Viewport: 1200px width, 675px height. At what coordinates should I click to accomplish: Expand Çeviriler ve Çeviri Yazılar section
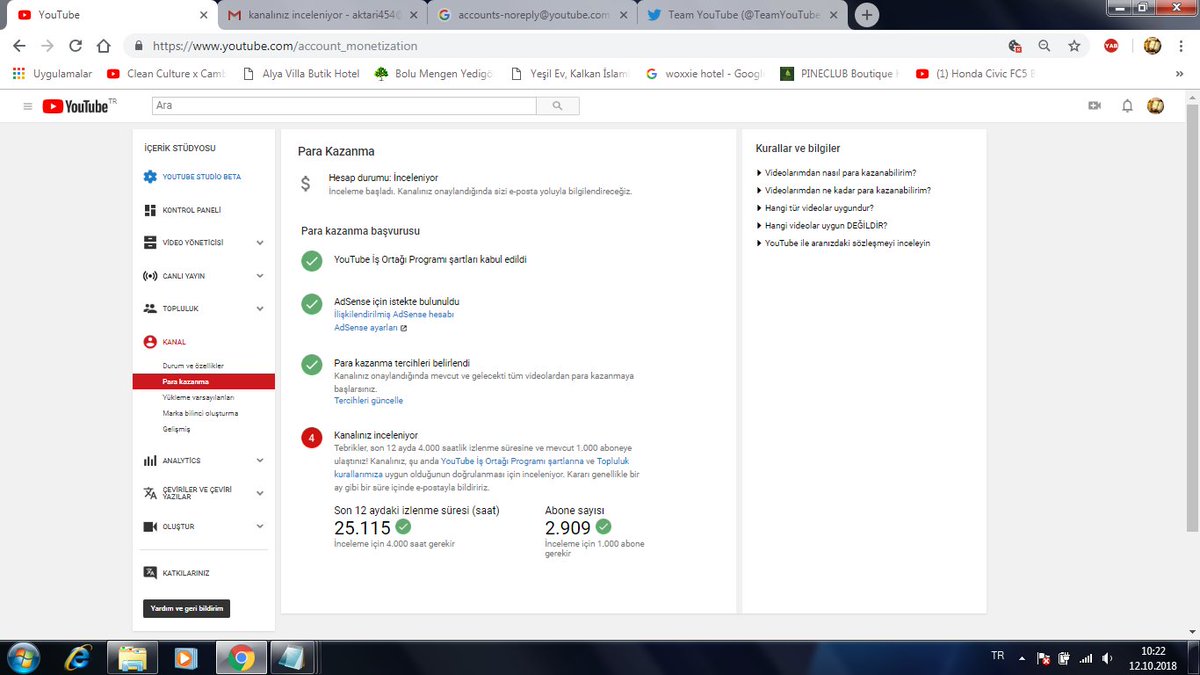pyautogui.click(x=260, y=493)
